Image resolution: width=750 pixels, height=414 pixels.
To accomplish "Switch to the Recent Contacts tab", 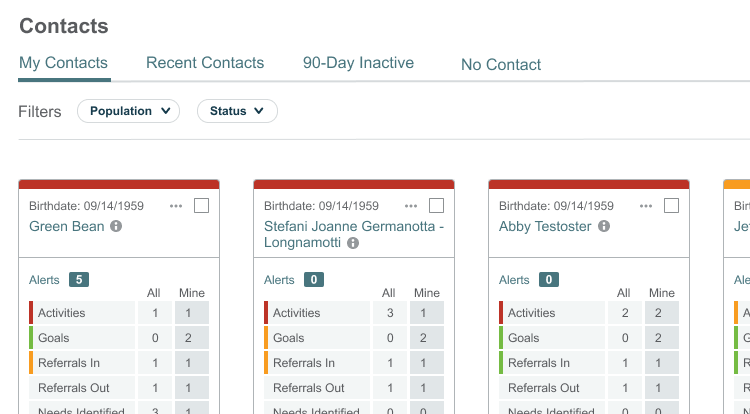I will pyautogui.click(x=205, y=63).
